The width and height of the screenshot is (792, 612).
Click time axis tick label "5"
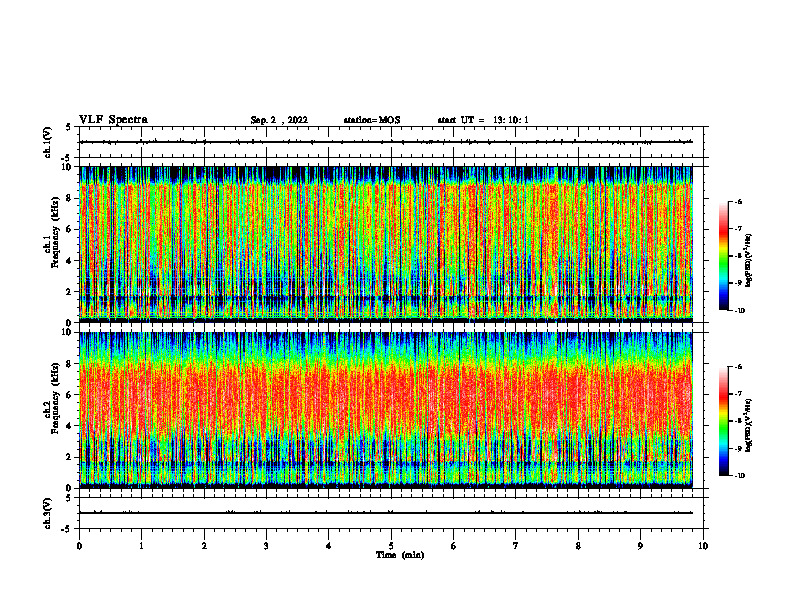coord(391,546)
